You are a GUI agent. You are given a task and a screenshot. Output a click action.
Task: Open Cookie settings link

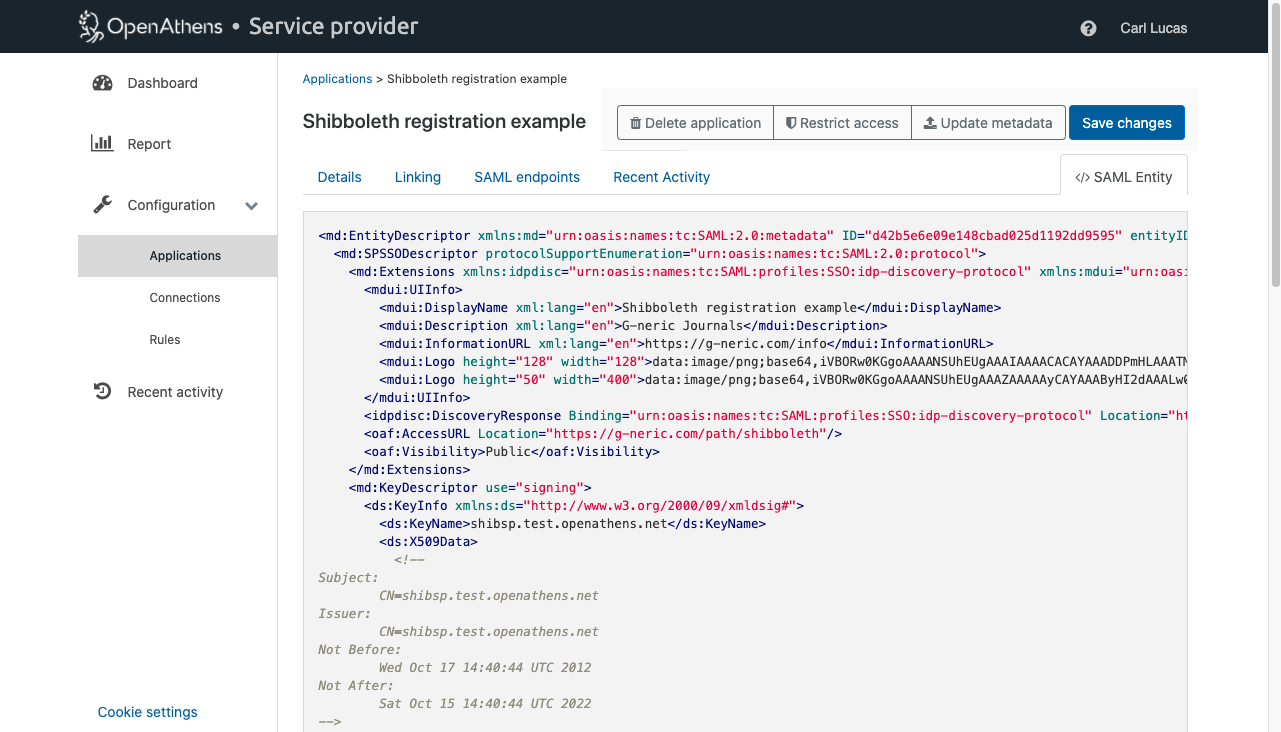(x=147, y=712)
